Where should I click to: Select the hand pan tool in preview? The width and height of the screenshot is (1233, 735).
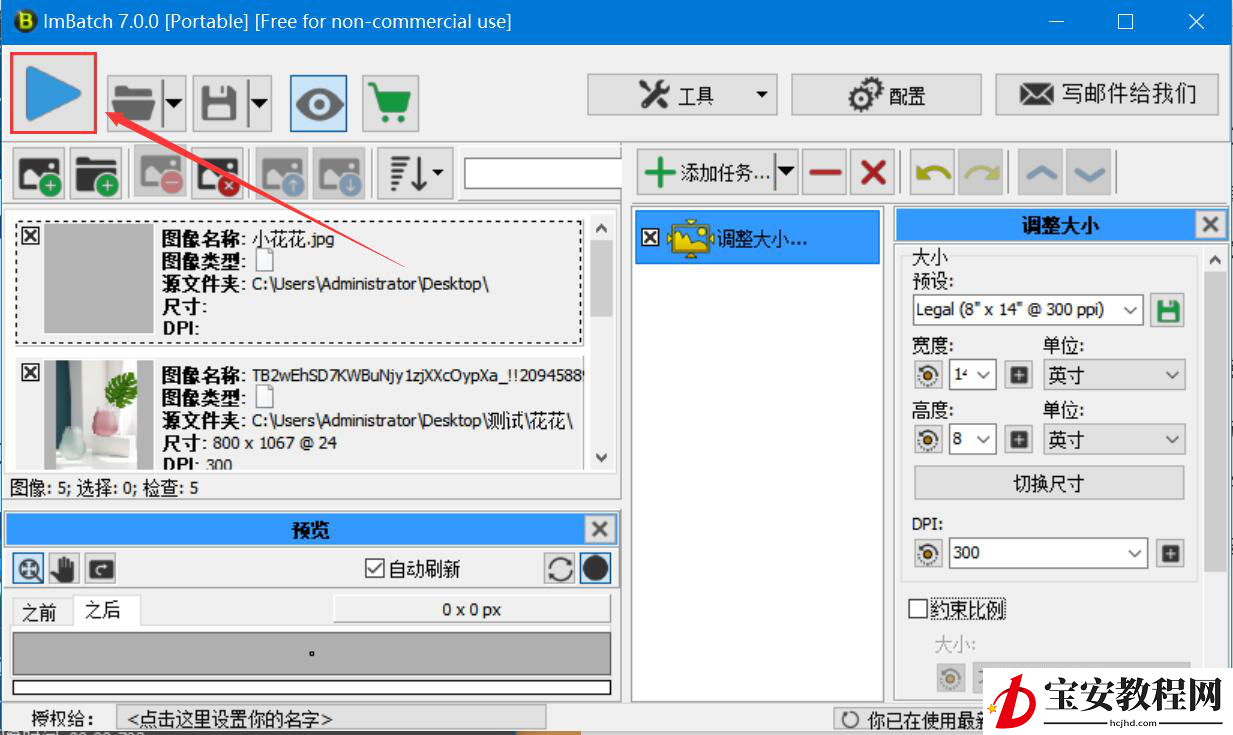[x=64, y=569]
